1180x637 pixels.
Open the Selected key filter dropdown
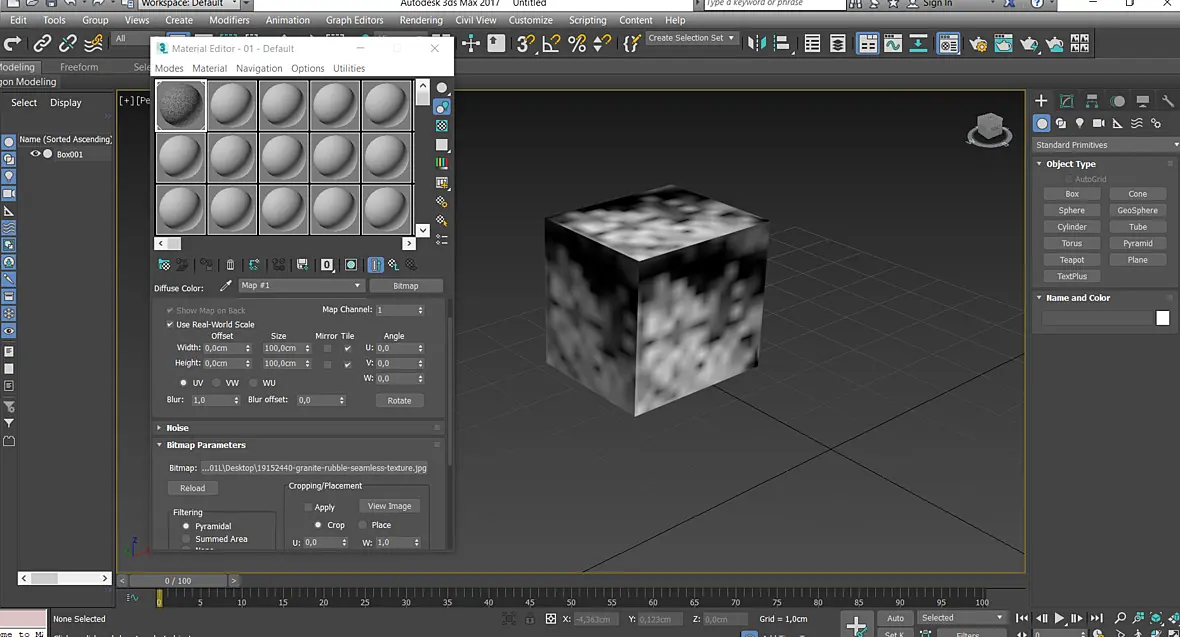pyautogui.click(x=962, y=617)
